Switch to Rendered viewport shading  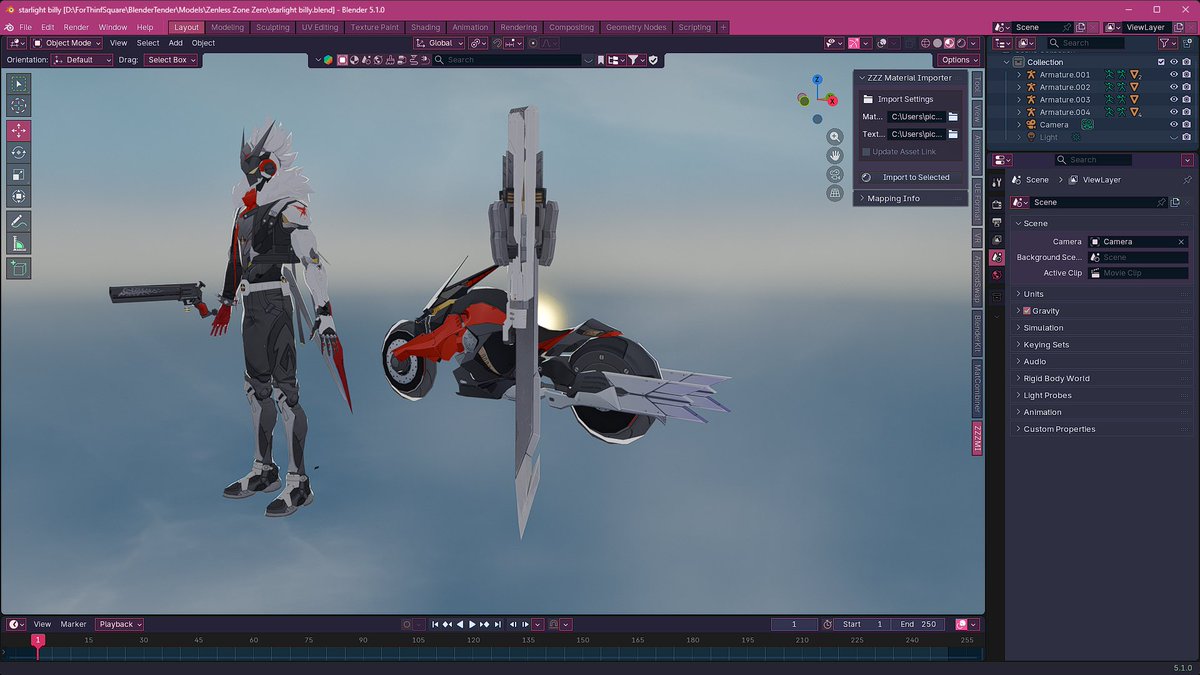point(960,44)
